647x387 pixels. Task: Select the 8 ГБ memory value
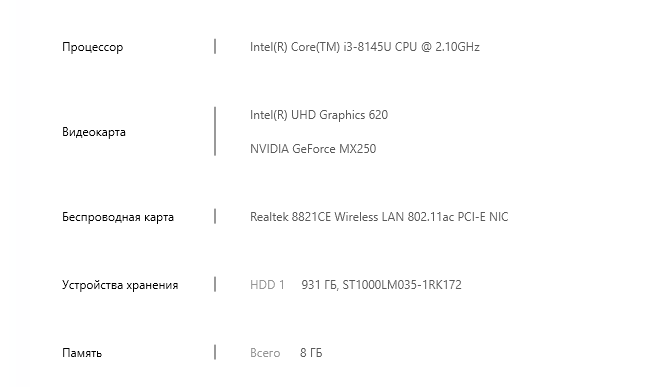[311, 353]
